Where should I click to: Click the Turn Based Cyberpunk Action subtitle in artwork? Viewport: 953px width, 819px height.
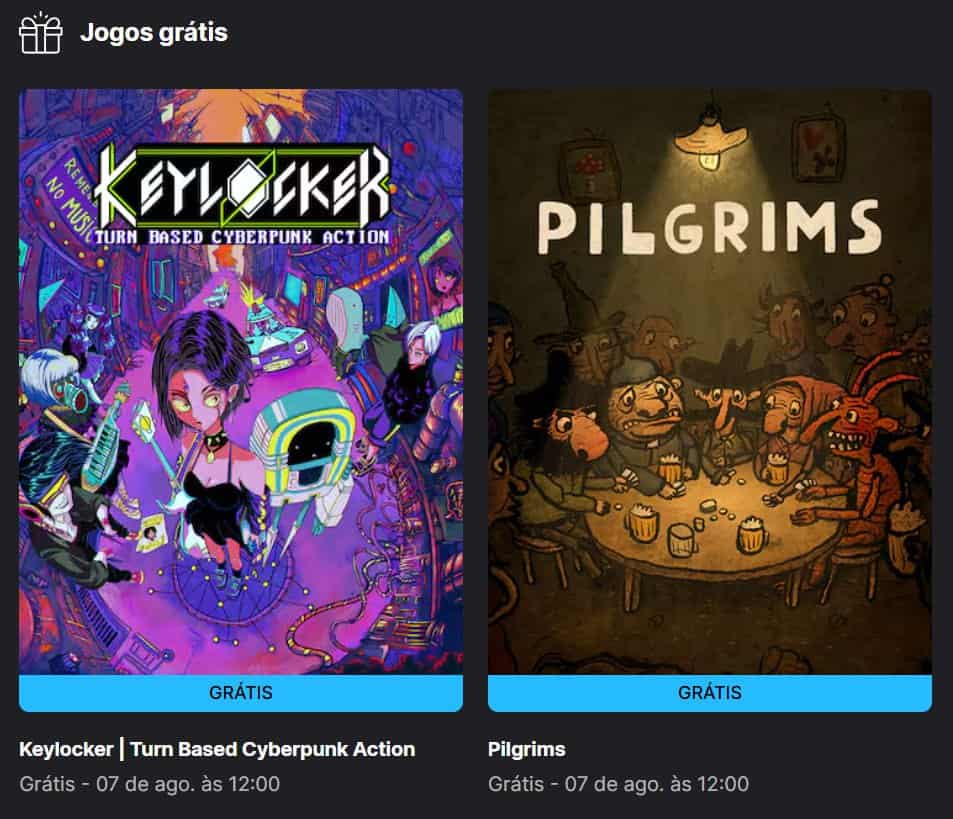coord(242,236)
